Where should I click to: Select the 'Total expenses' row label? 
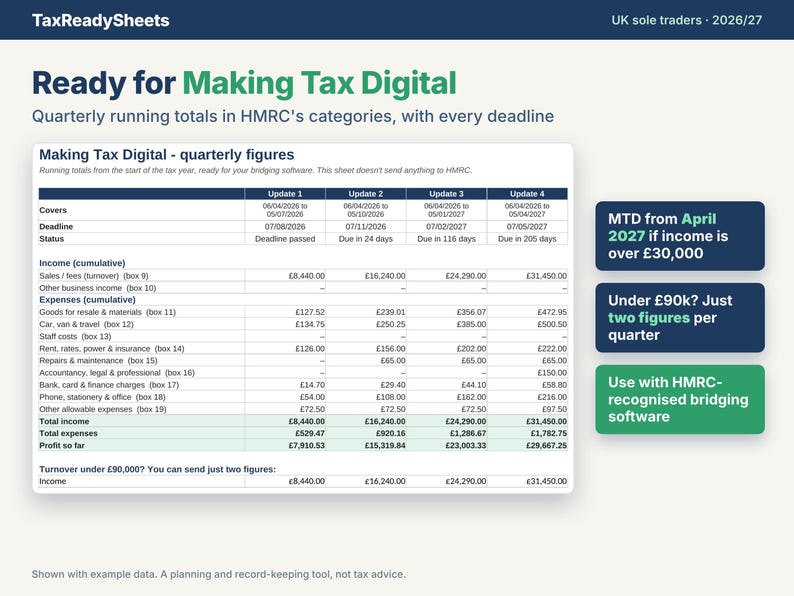click(x=68, y=433)
